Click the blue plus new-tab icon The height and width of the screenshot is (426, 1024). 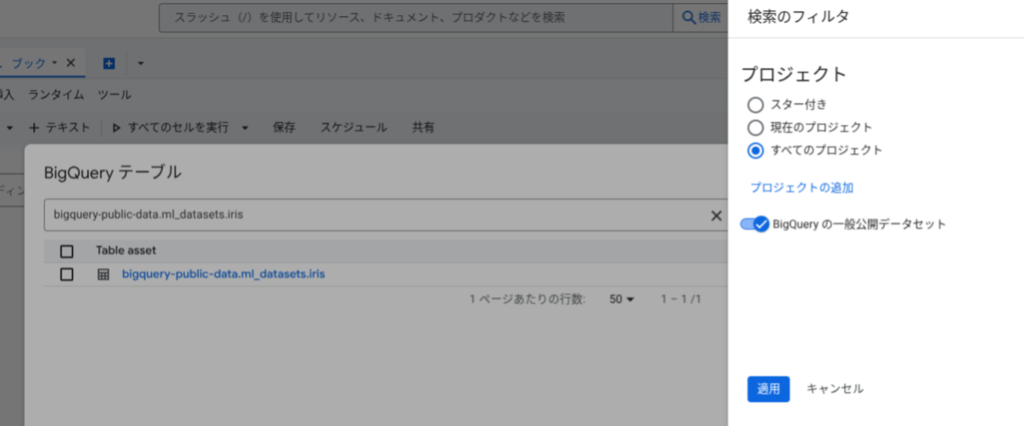(109, 63)
